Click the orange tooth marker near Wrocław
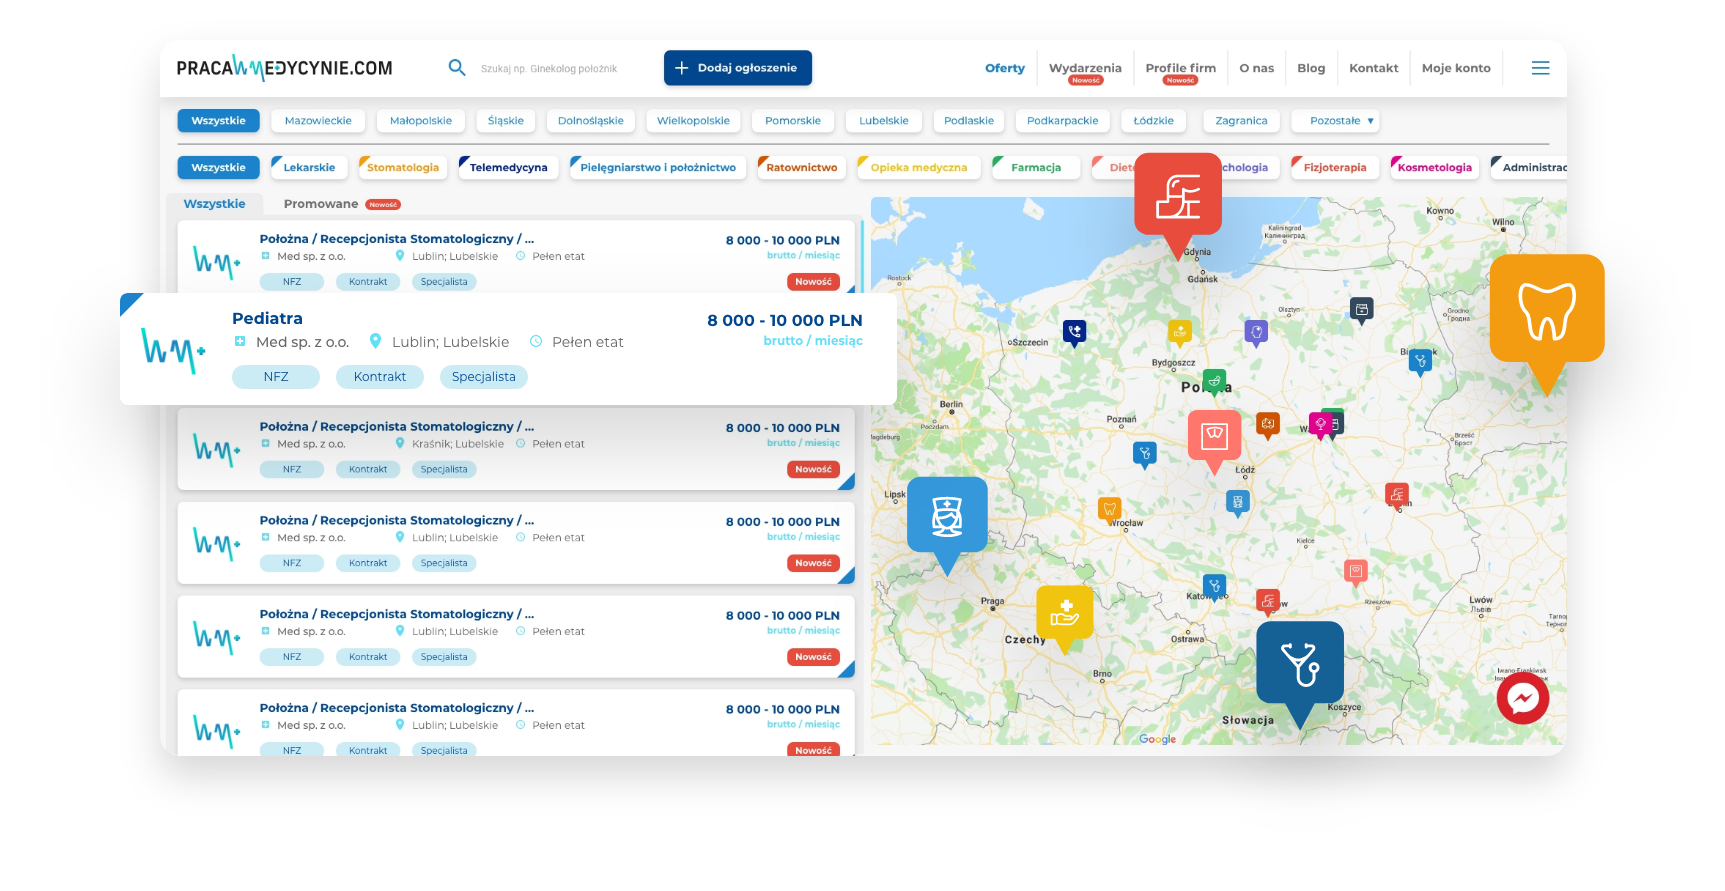 click(x=1109, y=509)
